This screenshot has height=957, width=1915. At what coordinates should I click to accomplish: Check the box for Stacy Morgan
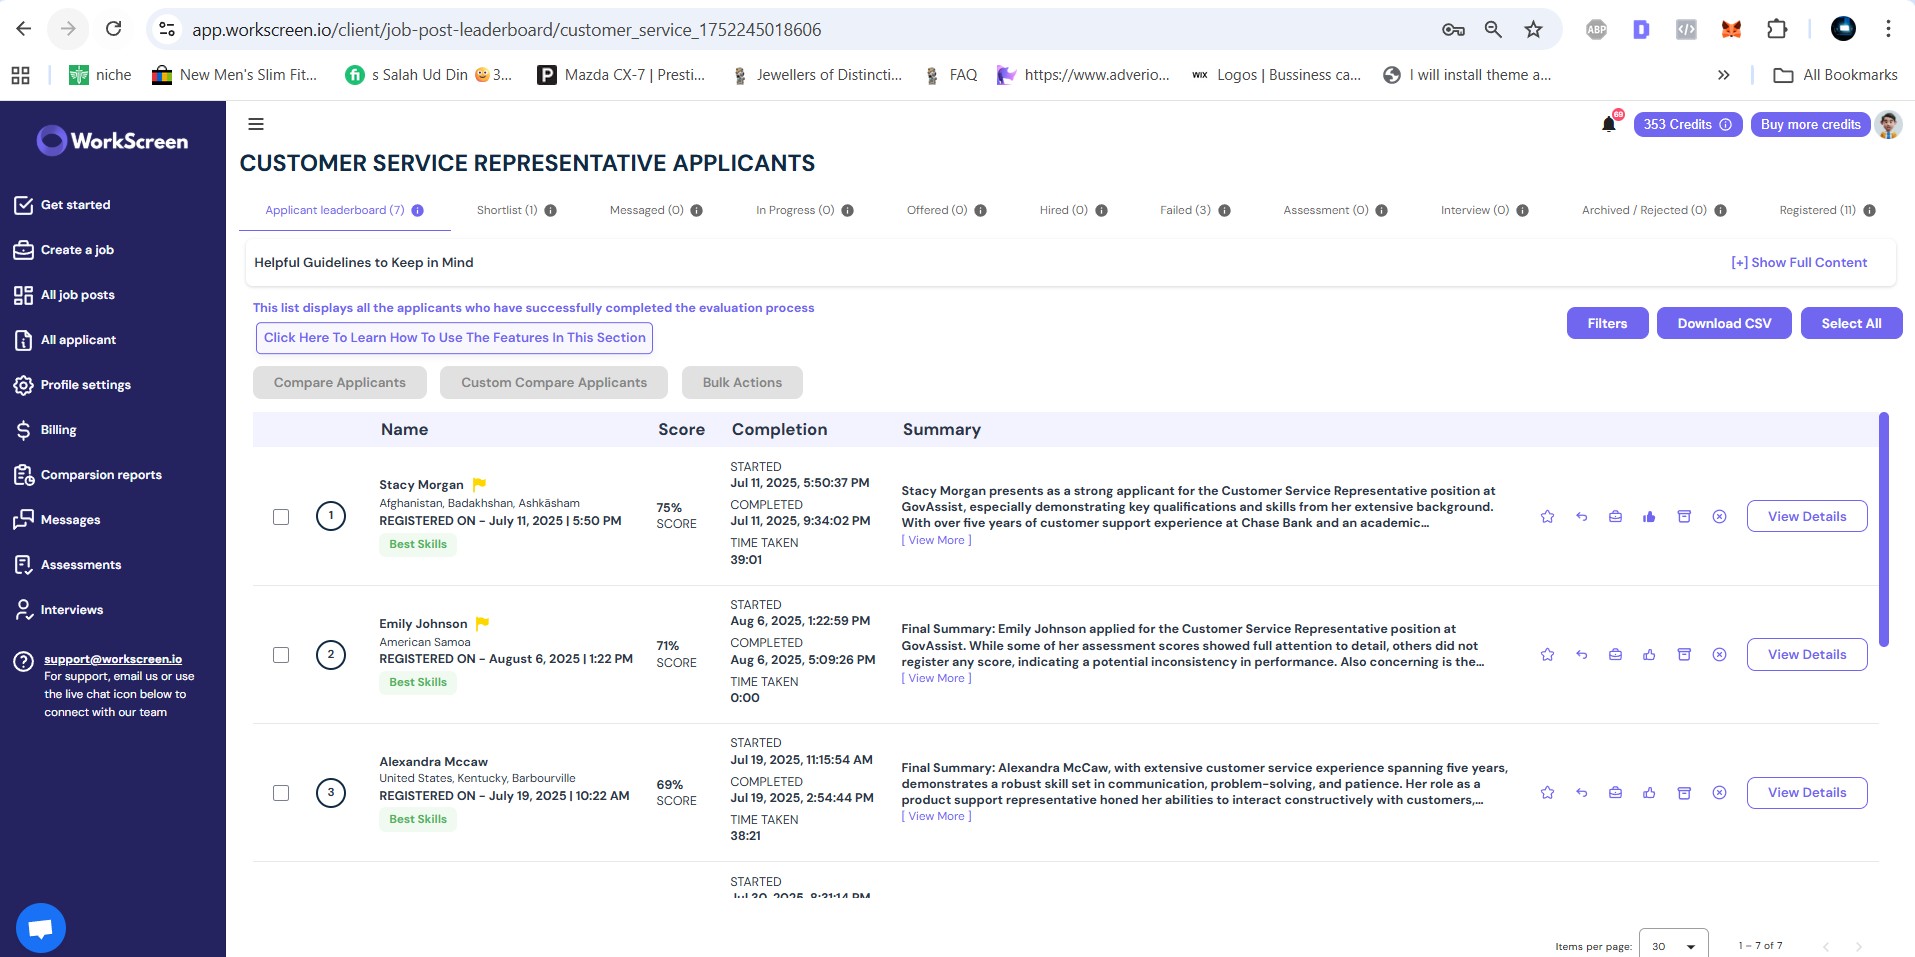click(281, 517)
